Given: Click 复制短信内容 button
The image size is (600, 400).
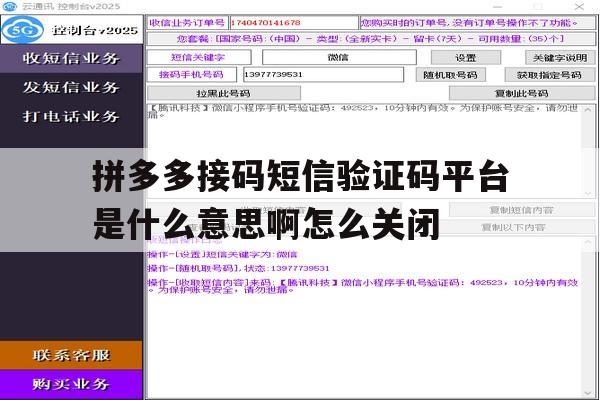Looking at the screenshot, I should [x=522, y=210].
